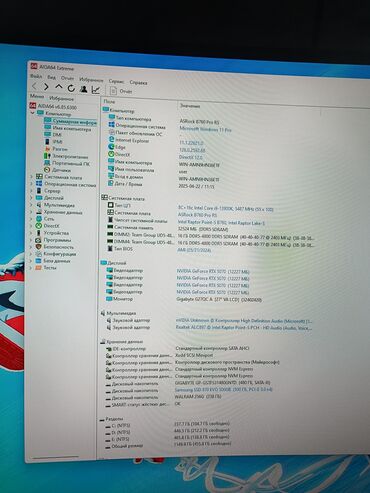The width and height of the screenshot is (370, 493).
Task: Refresh the page with the circular arrow icon
Action: (x=71, y=88)
